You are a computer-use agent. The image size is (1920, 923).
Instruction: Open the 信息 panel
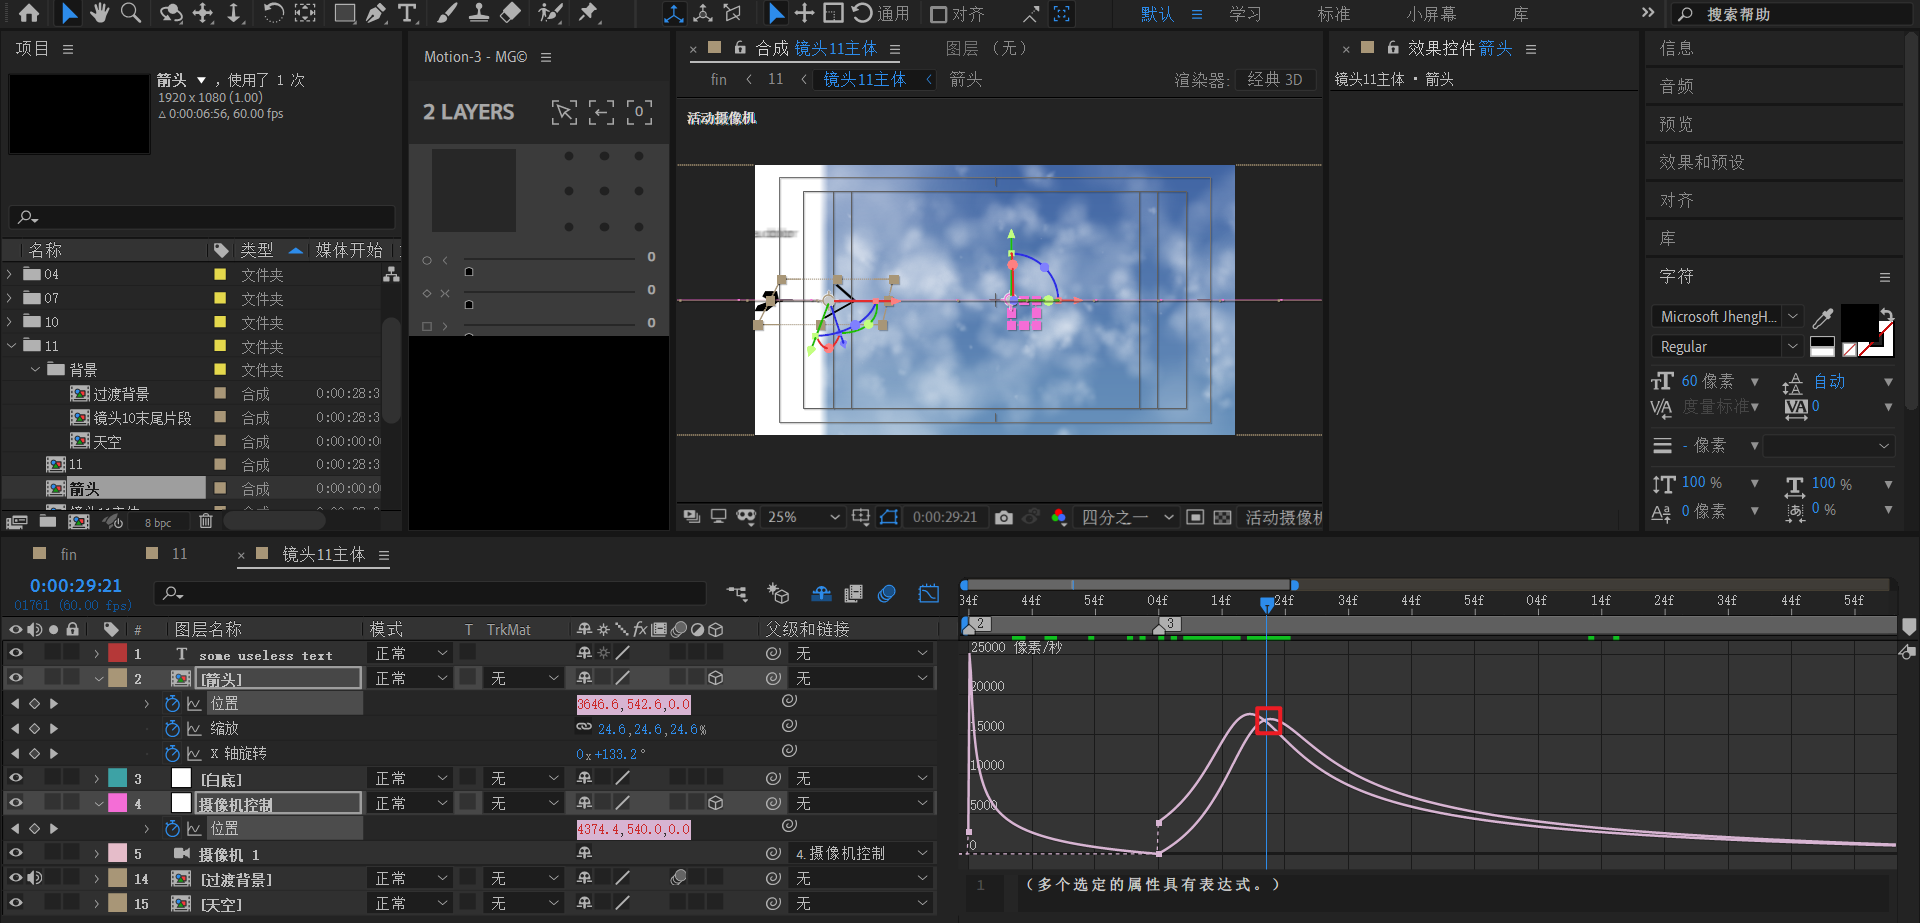(x=1676, y=48)
